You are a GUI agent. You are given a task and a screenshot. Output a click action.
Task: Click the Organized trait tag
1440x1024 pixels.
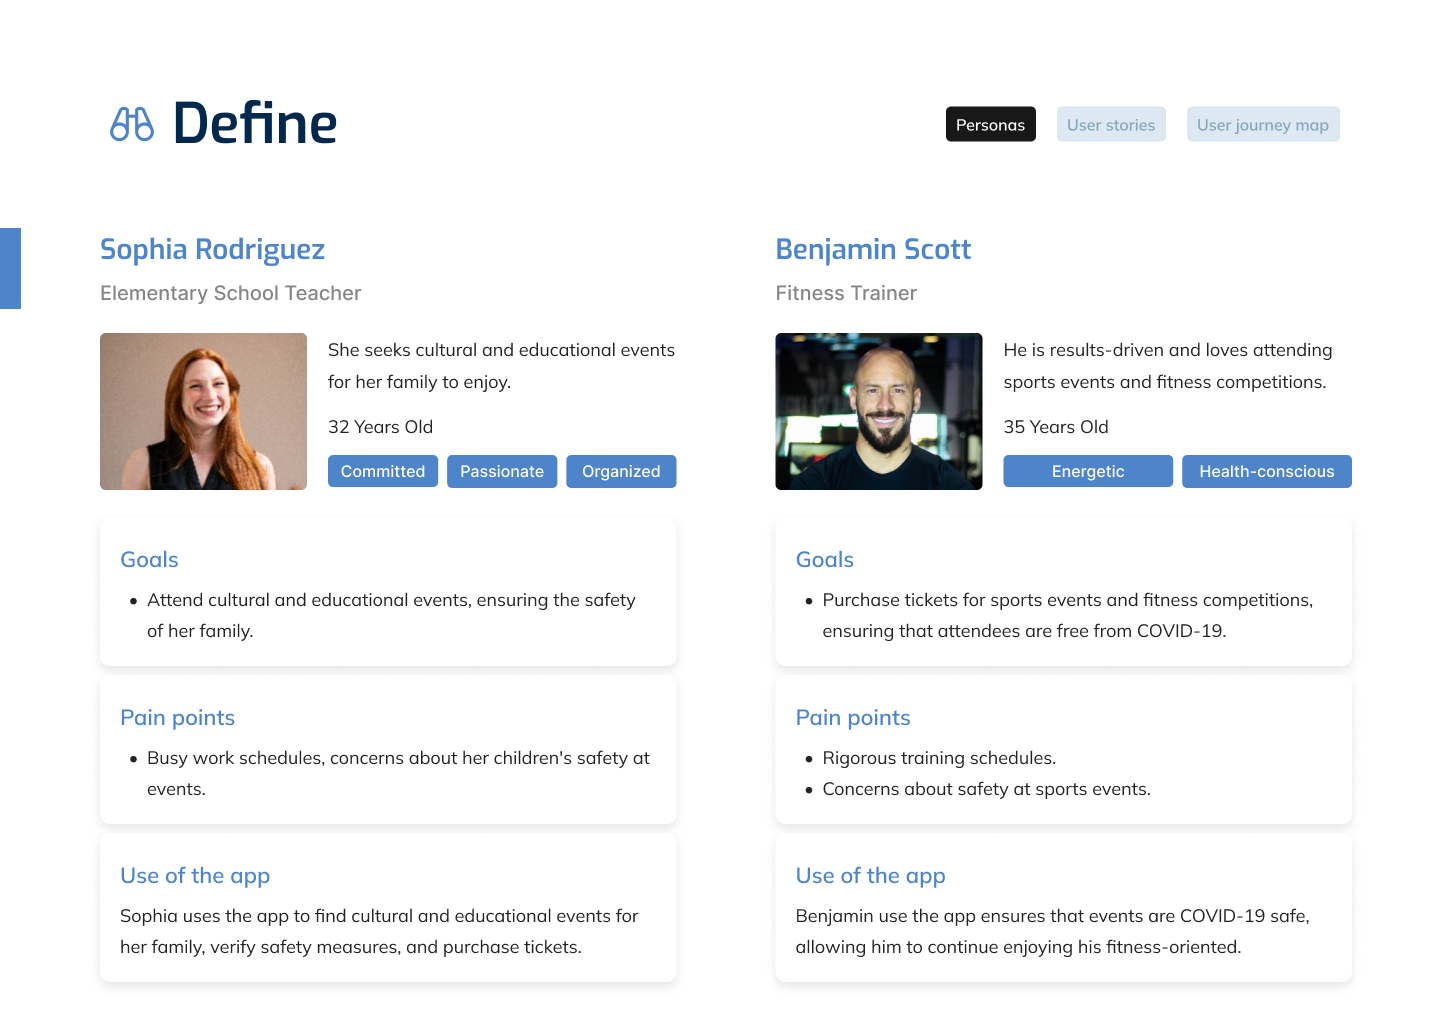point(620,471)
